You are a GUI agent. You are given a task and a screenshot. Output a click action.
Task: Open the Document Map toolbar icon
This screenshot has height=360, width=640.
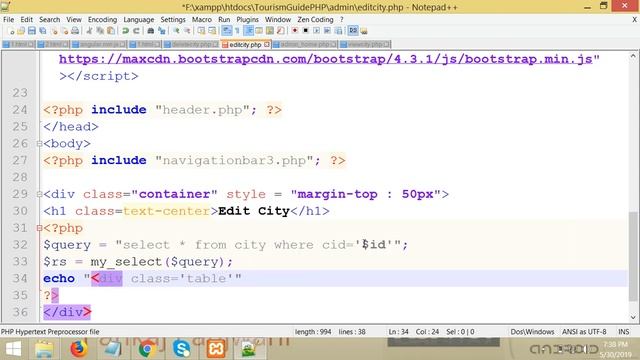[x=270, y=31]
